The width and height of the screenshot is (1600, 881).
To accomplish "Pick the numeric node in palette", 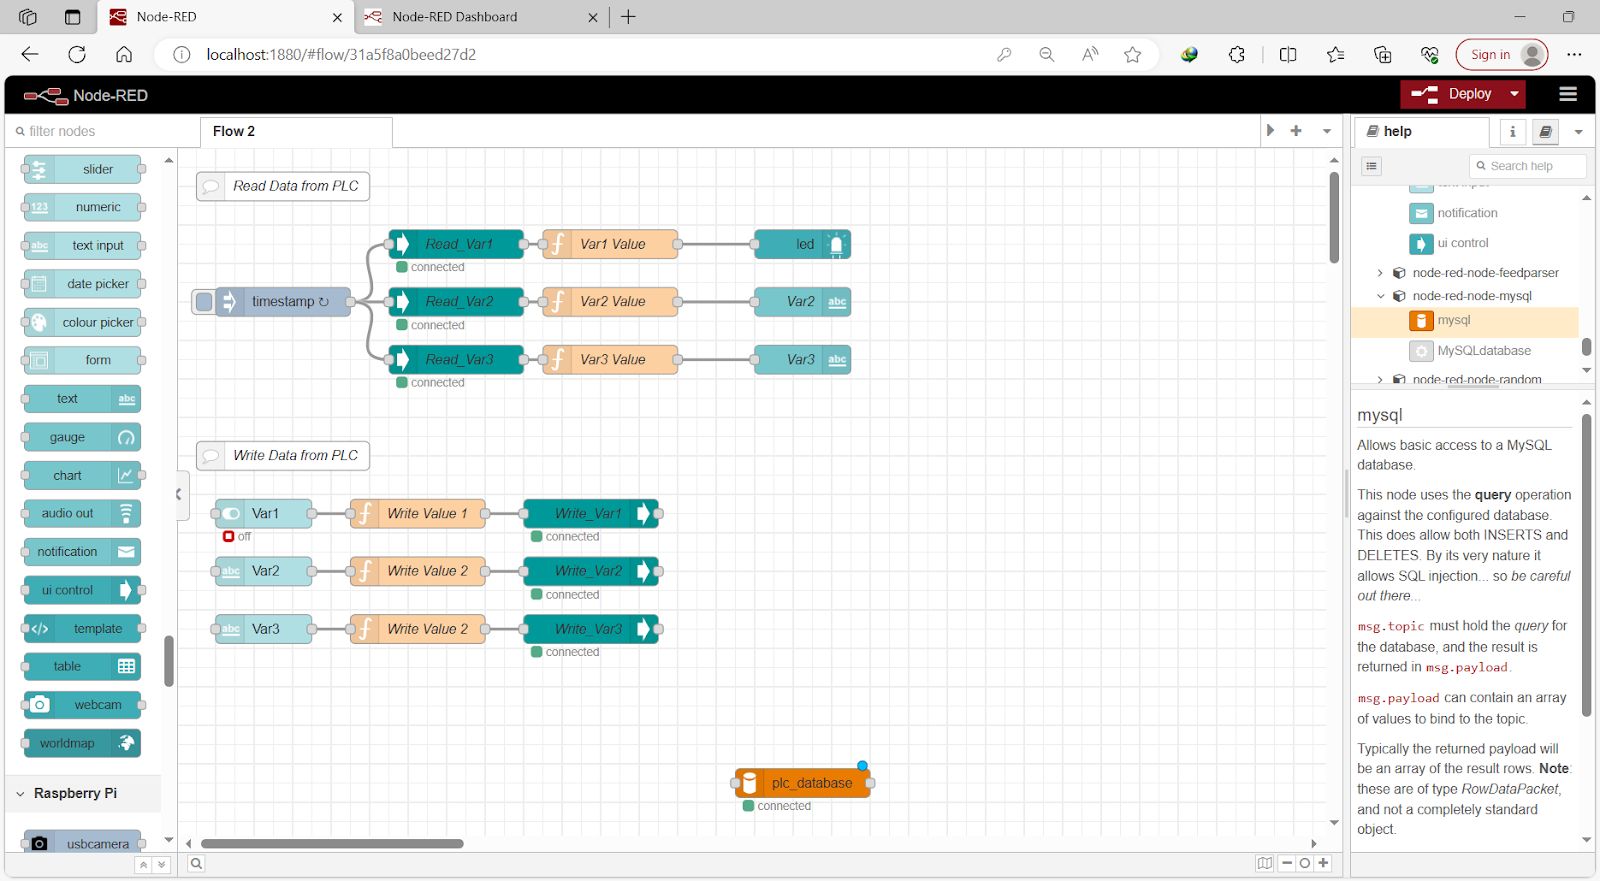I will pyautogui.click(x=82, y=208).
